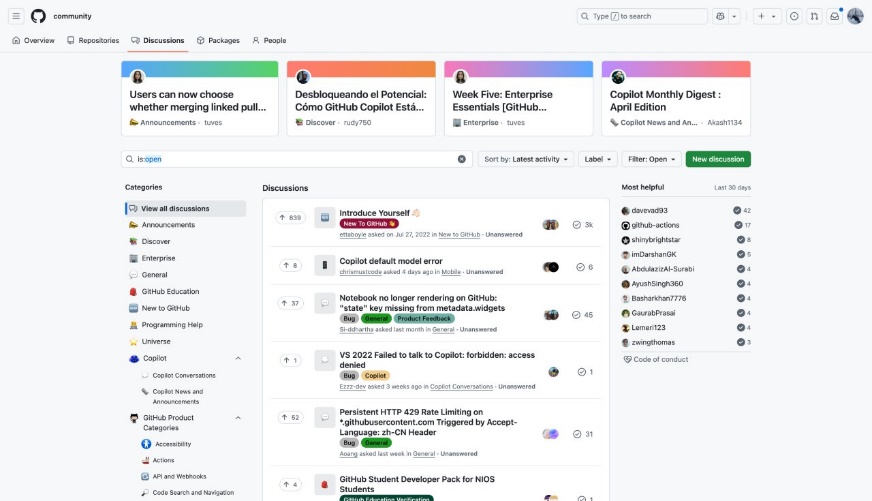Open Copilot chat icon in header

point(720,16)
